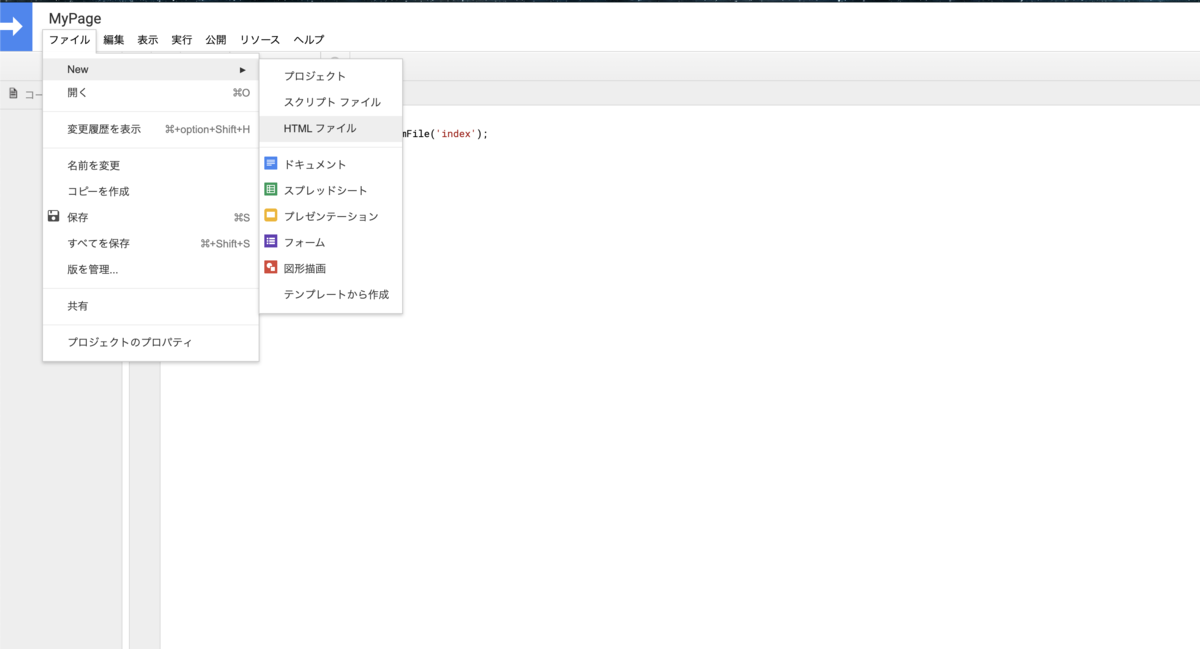Choose スクリプト ファイル in the submenu
This screenshot has height=649, width=1200.
point(331,102)
